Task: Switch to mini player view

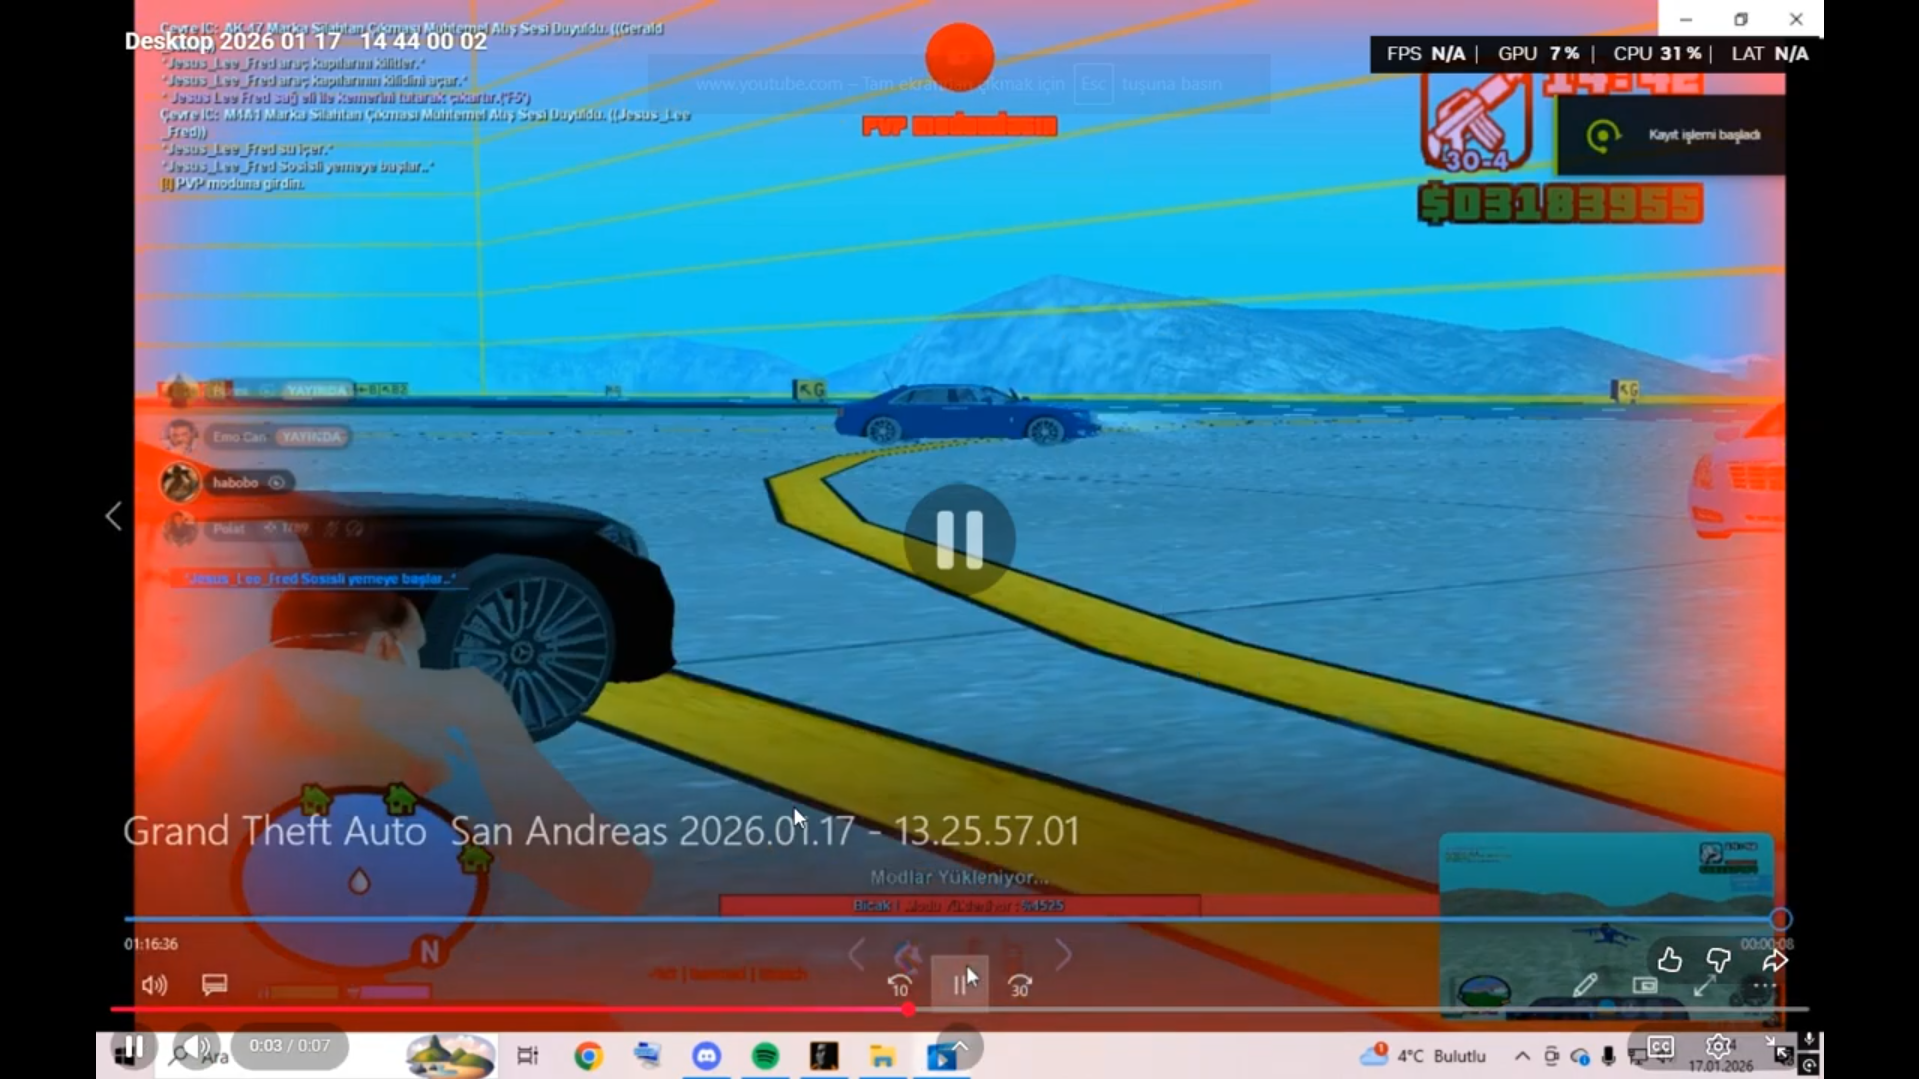Action: click(x=1645, y=986)
